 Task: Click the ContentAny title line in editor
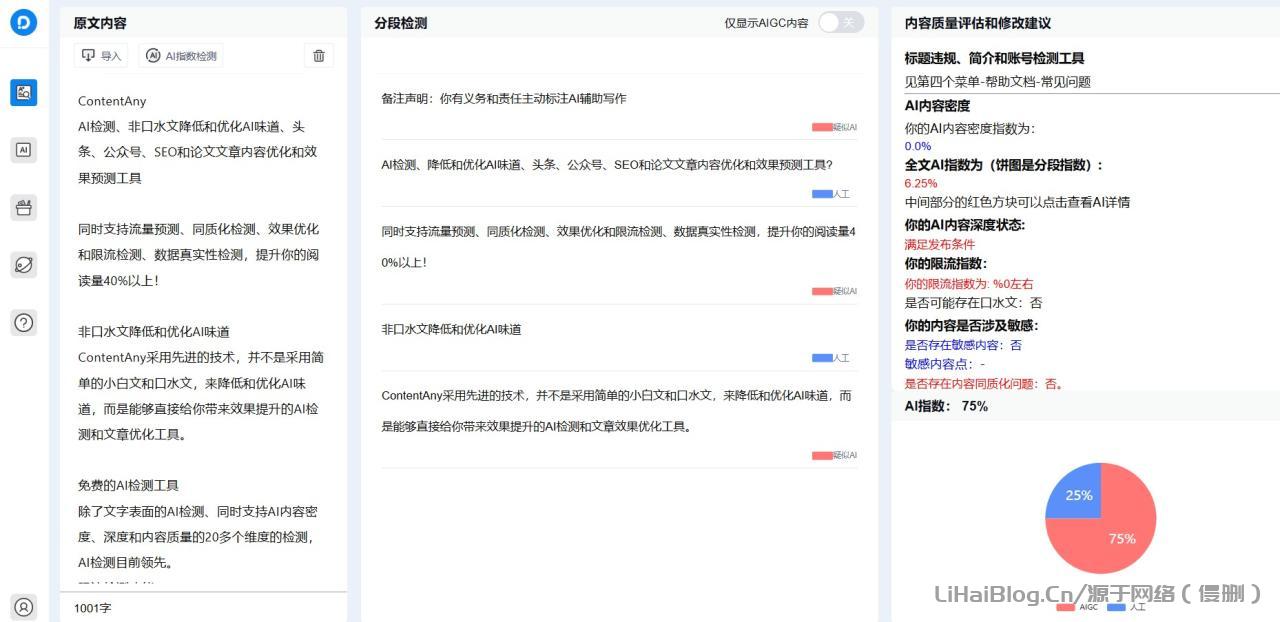[x=112, y=101]
